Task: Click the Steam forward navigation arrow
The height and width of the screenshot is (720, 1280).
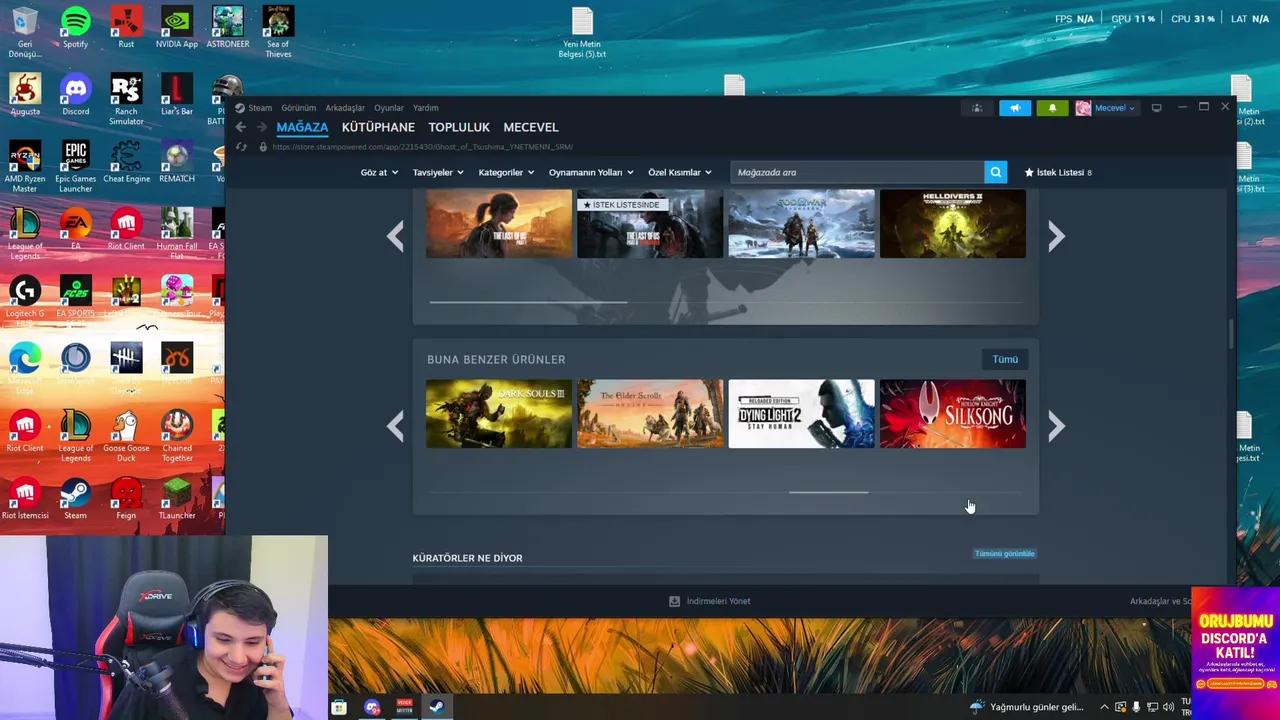Action: (262, 127)
